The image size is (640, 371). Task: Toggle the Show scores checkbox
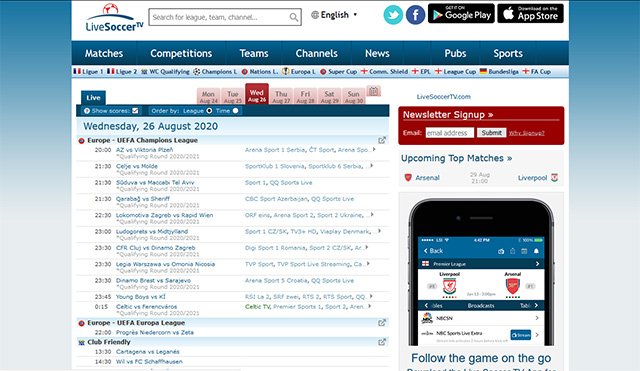pos(135,111)
